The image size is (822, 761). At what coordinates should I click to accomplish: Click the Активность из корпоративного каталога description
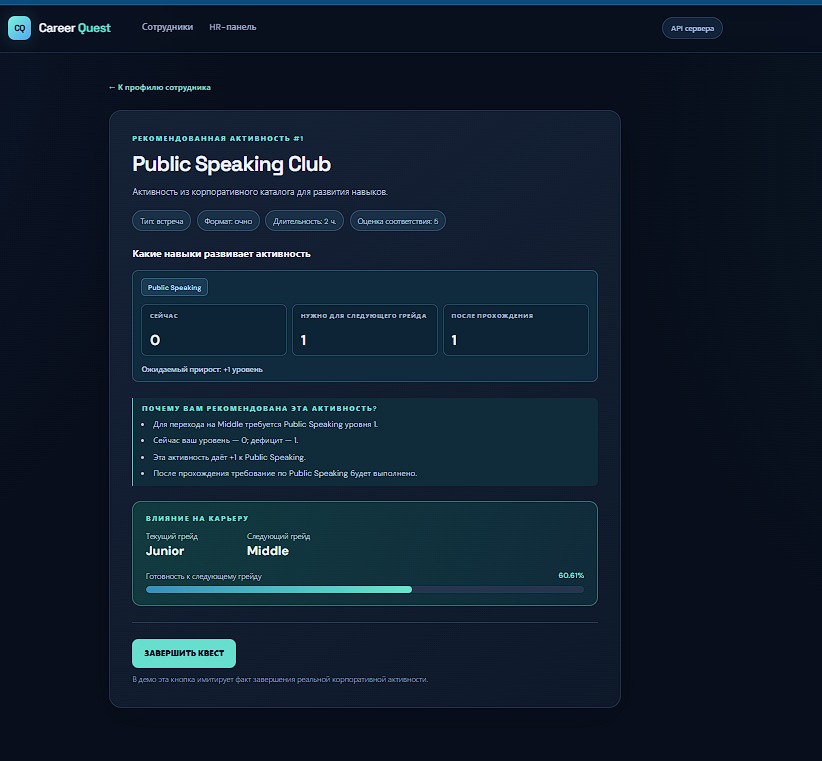260,192
